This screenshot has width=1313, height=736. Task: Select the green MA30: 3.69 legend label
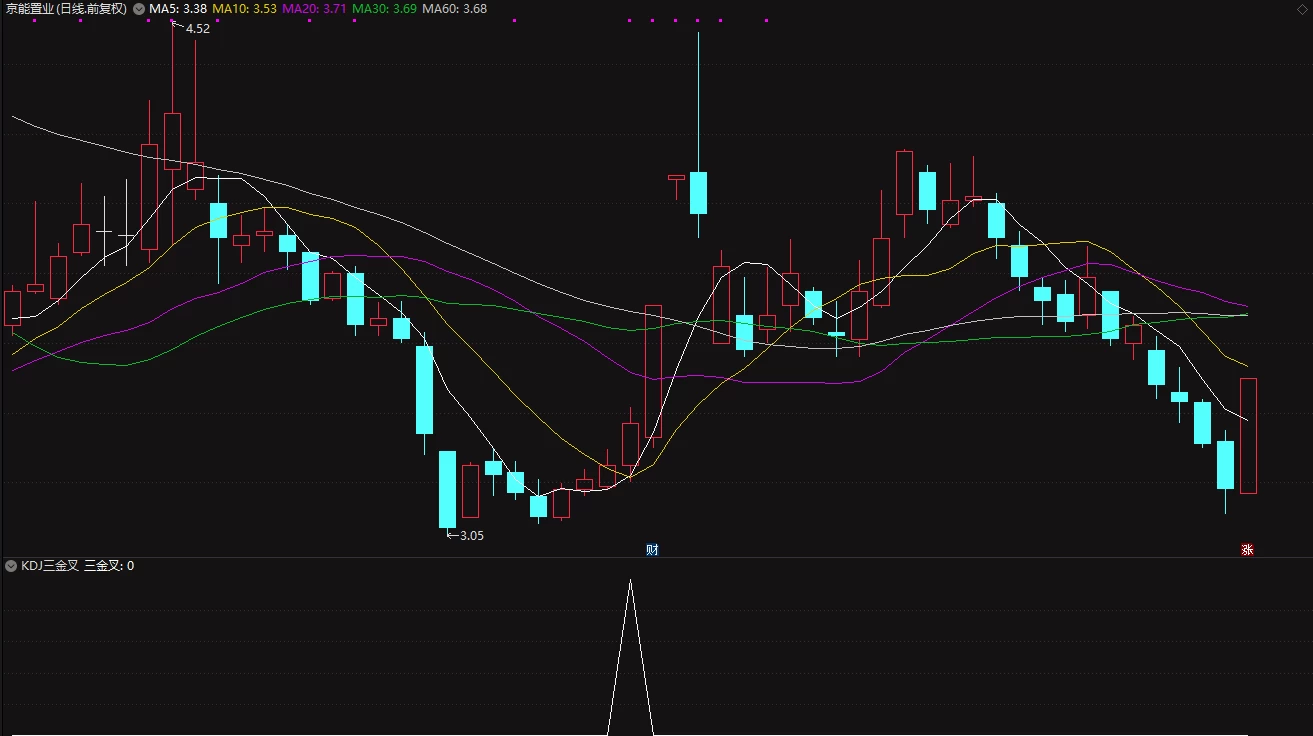[384, 9]
